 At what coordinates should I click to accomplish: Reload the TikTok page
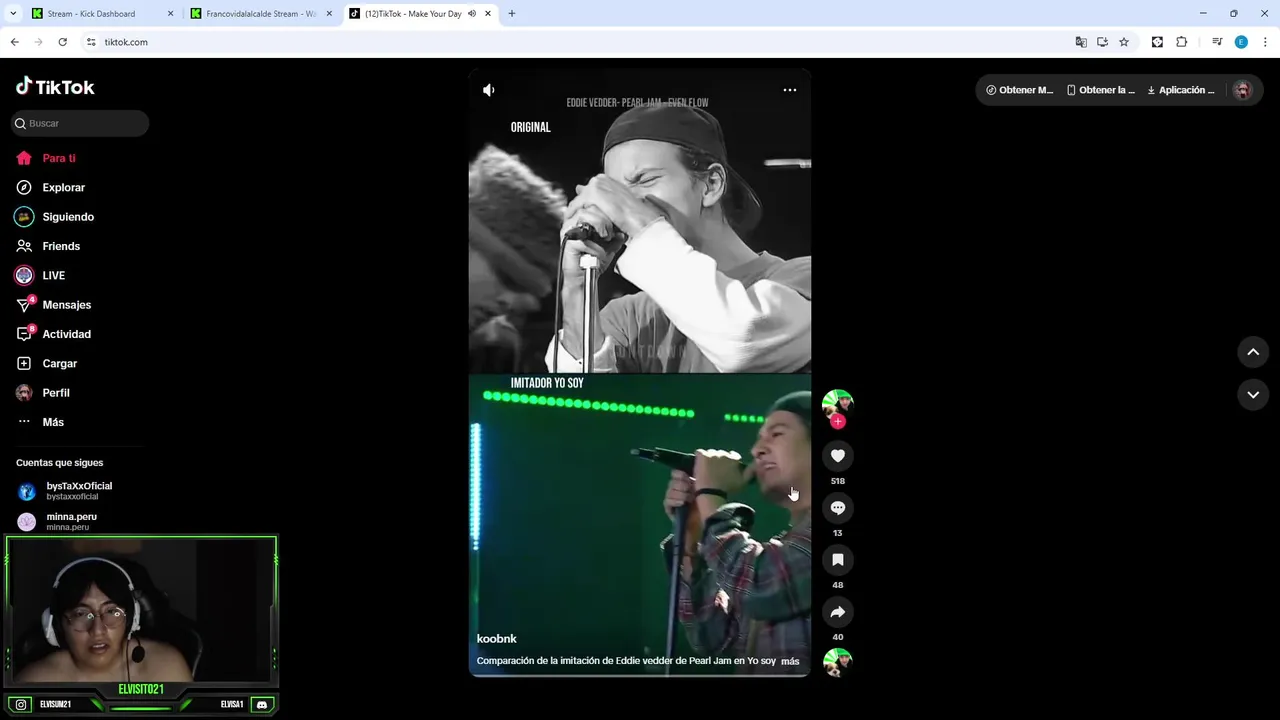(62, 42)
